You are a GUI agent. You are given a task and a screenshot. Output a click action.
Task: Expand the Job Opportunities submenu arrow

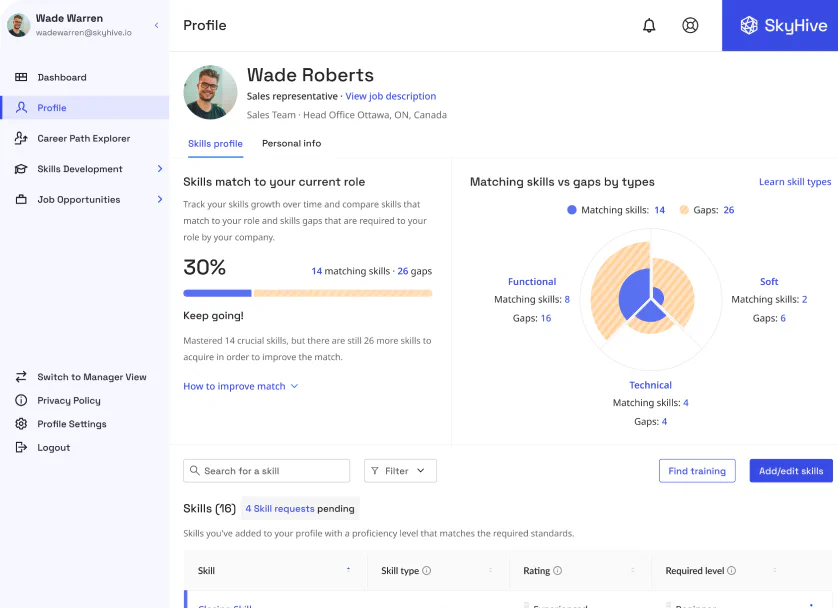pyautogui.click(x=160, y=199)
